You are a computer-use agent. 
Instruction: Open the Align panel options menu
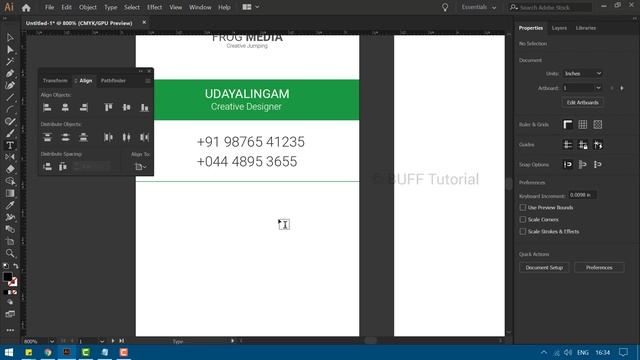pos(148,81)
